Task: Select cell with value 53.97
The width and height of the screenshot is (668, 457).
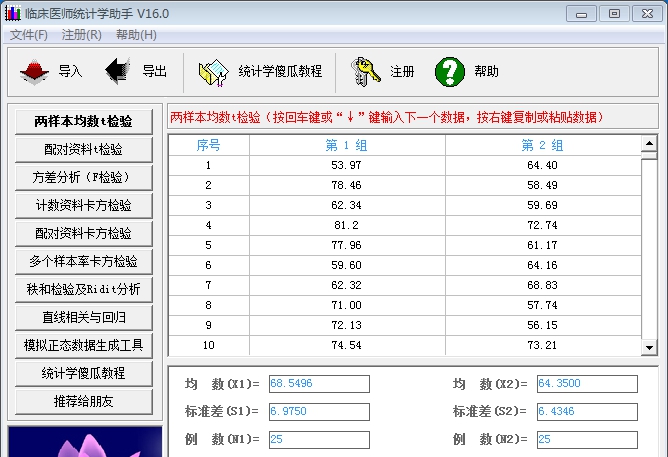Action: coord(347,165)
